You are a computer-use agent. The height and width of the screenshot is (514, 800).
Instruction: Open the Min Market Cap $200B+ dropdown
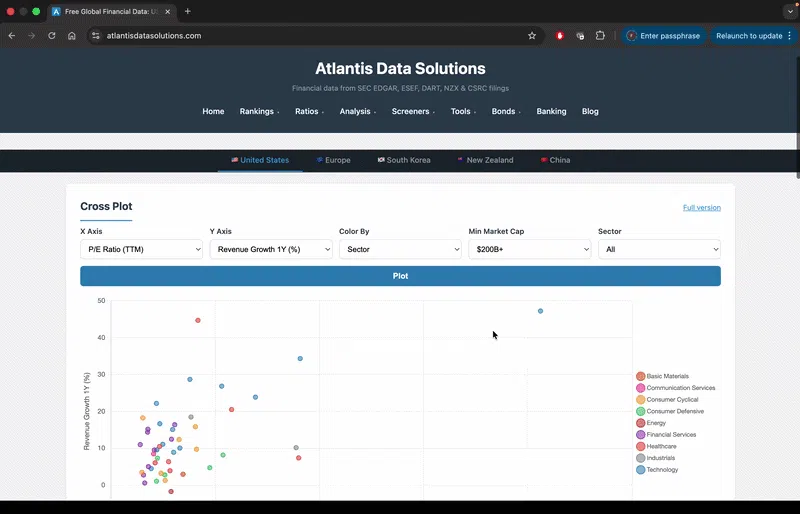click(x=530, y=249)
